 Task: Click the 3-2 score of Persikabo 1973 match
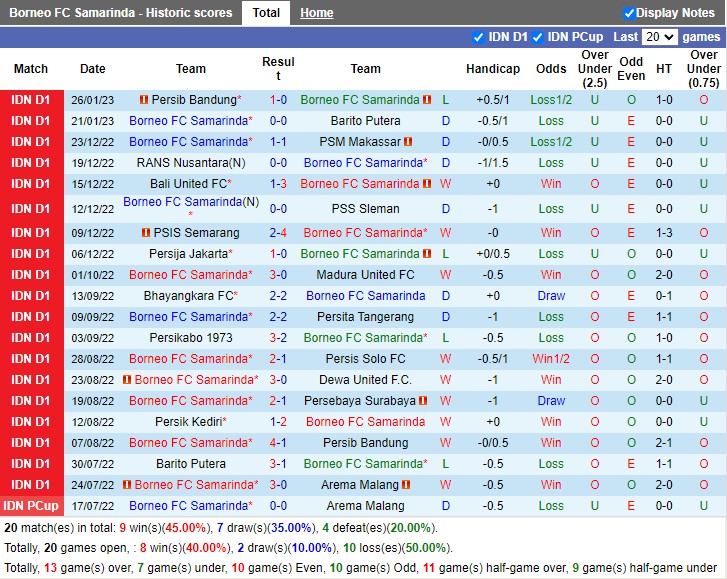(x=278, y=338)
